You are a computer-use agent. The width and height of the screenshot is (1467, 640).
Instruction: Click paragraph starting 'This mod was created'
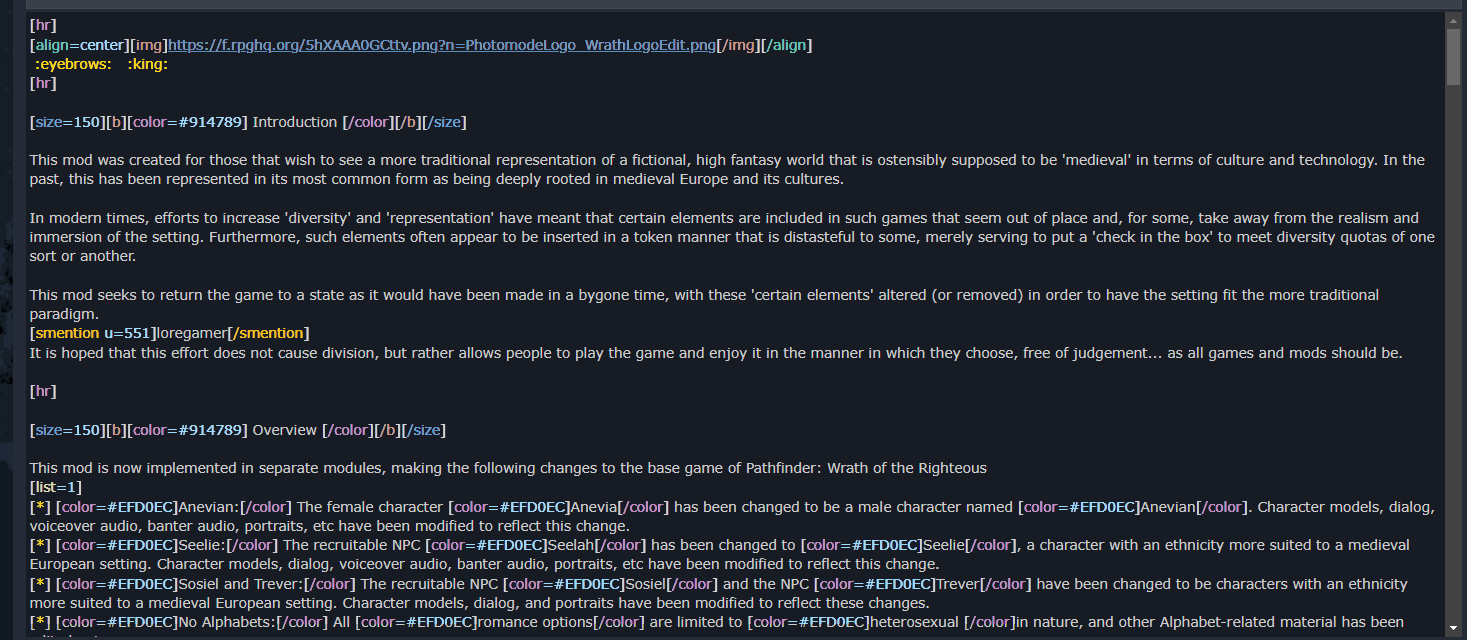(727, 170)
